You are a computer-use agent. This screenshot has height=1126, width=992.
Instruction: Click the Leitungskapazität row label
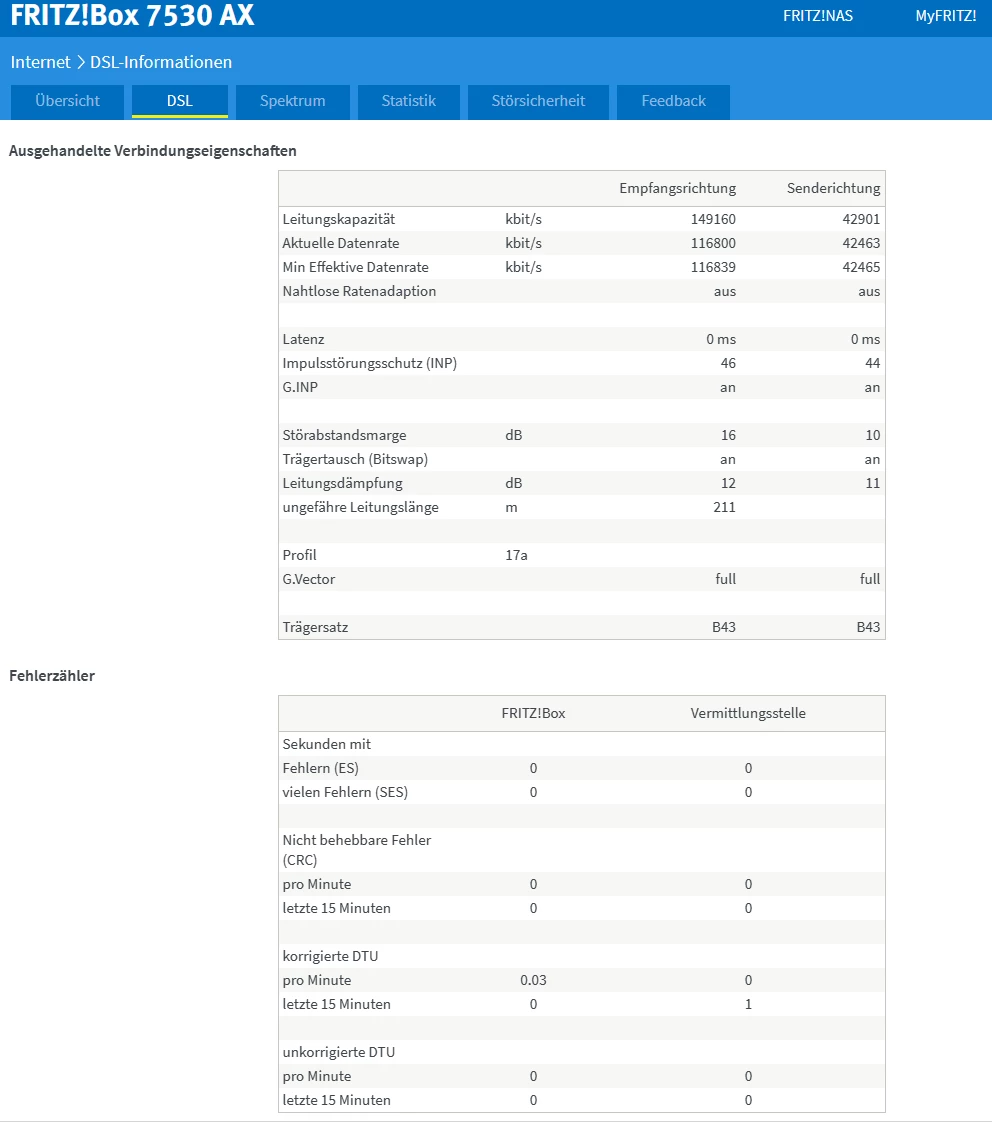pos(338,219)
